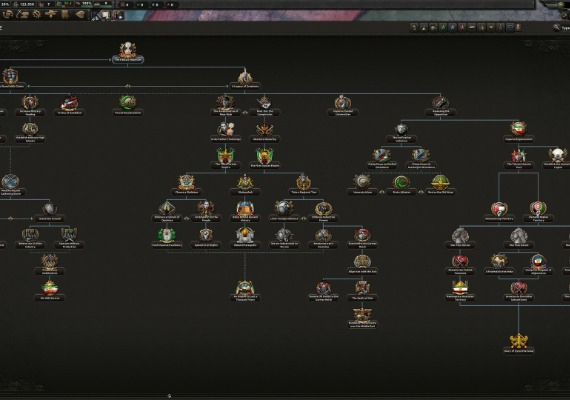Choose the focus directly below Increase Military Funding

pos(30,132)
